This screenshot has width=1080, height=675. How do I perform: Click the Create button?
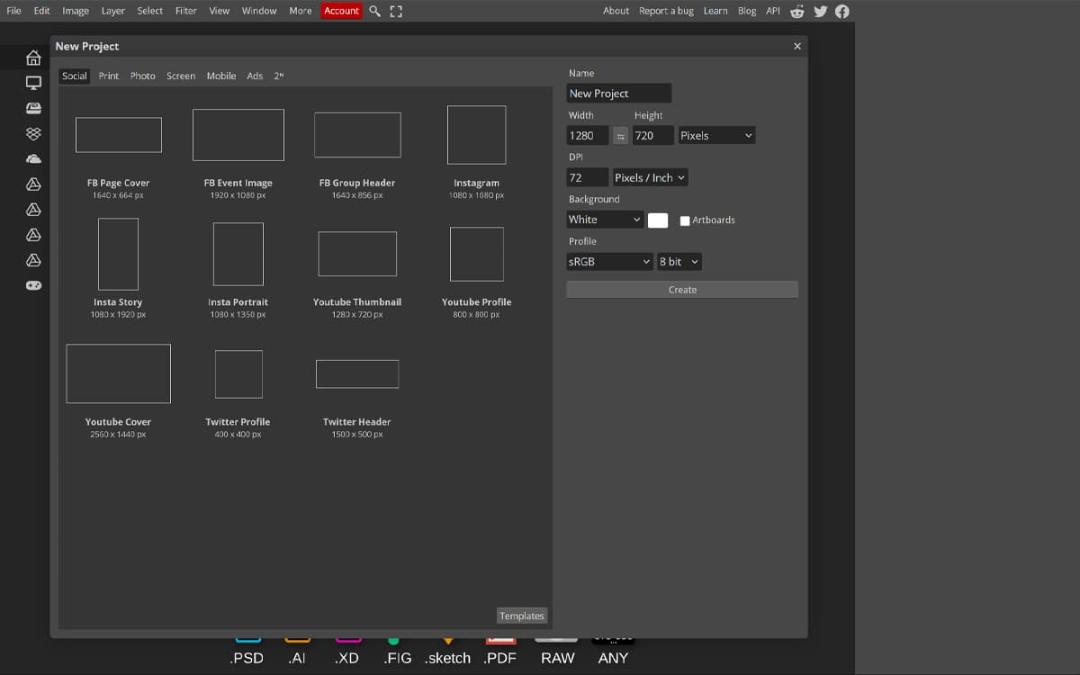(x=682, y=290)
